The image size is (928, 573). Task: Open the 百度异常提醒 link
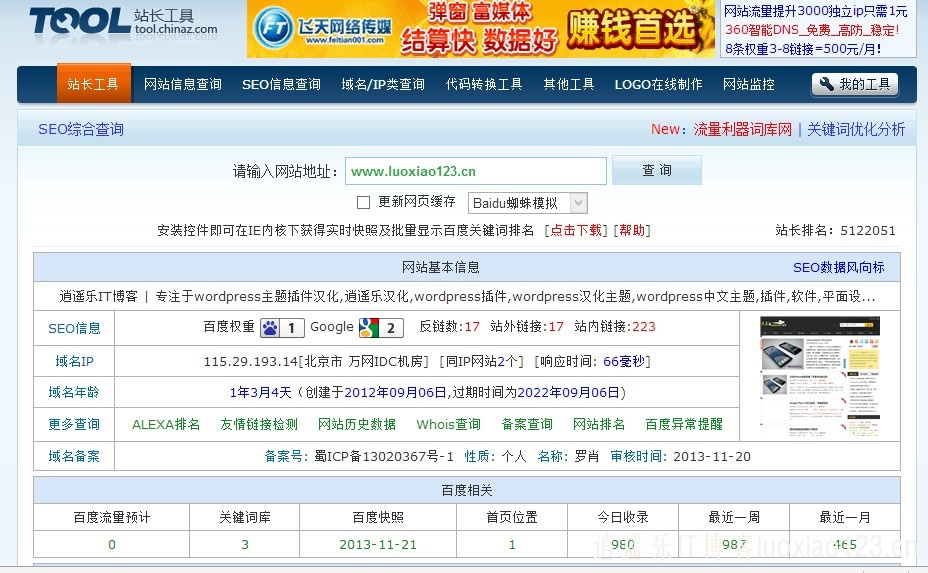click(684, 424)
